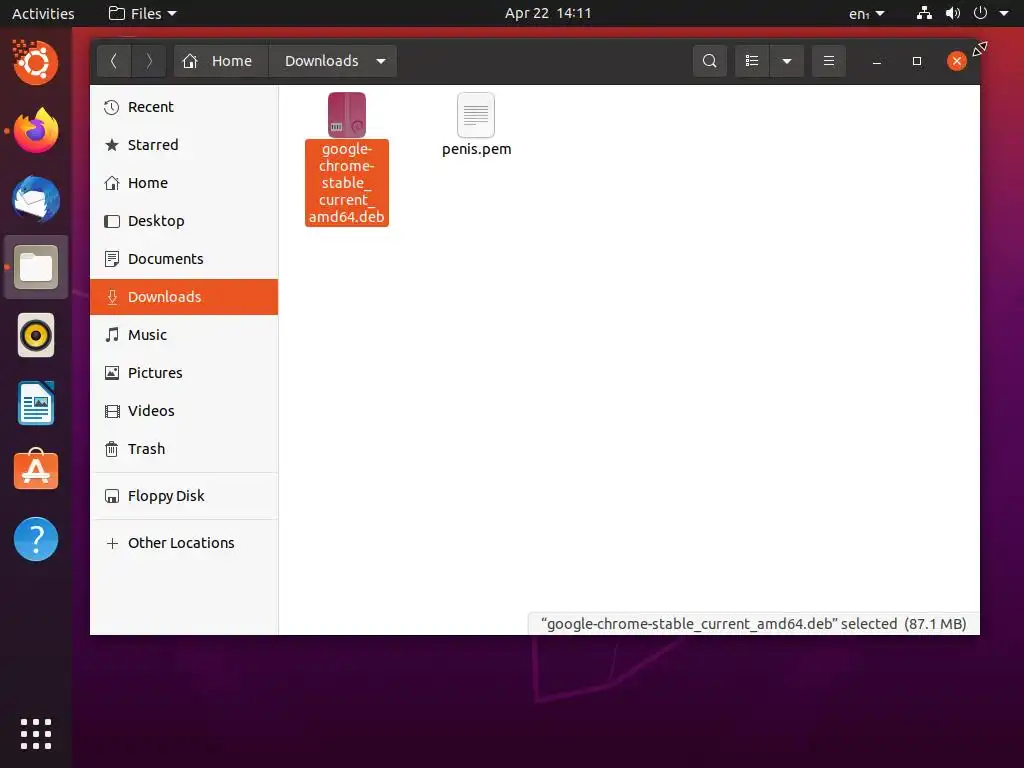Open Activities overview
Viewport: 1024px width, 768px height.
coord(43,13)
